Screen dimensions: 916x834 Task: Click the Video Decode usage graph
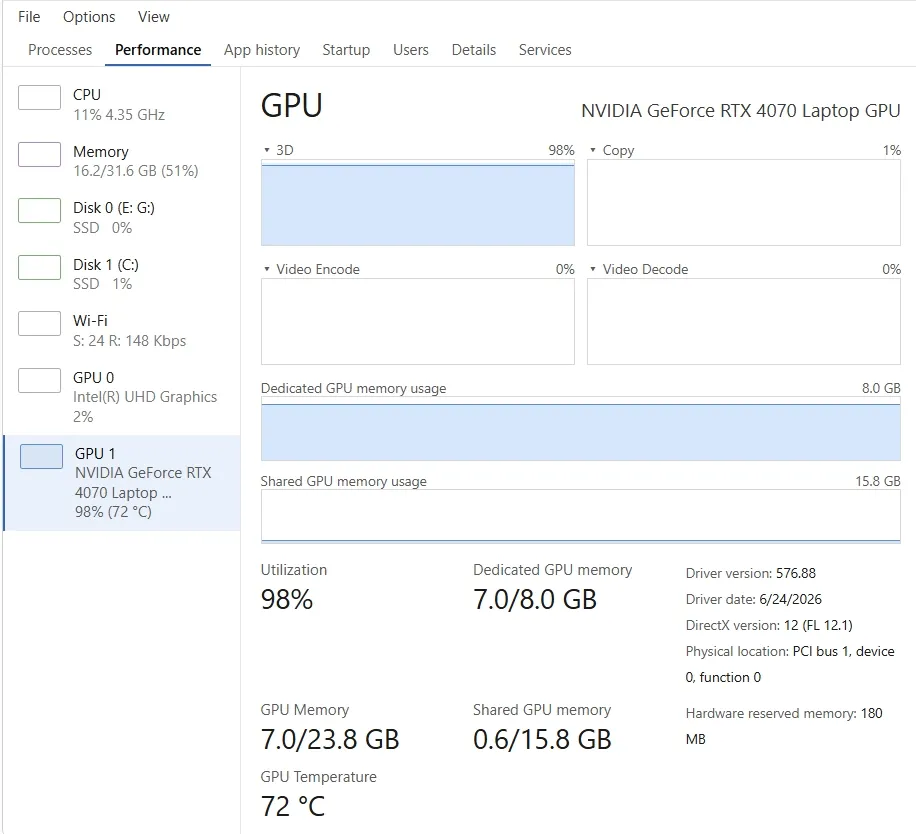[744, 322]
